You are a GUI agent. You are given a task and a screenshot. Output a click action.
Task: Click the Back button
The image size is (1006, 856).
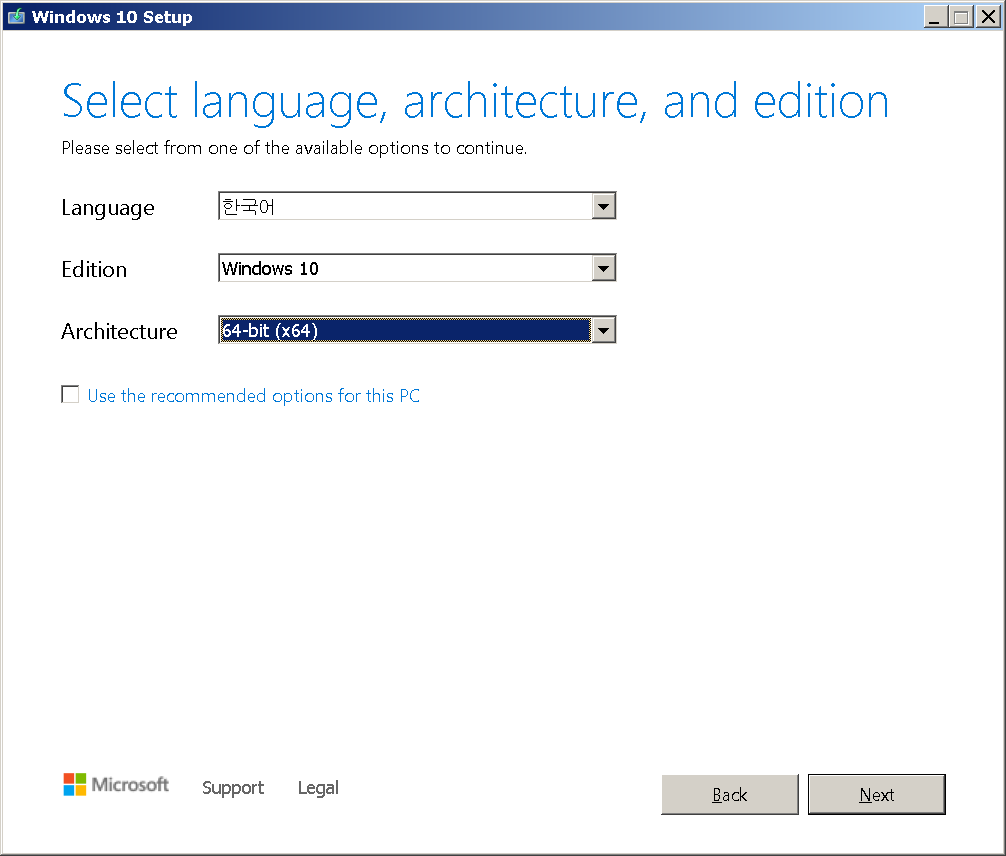coord(730,794)
